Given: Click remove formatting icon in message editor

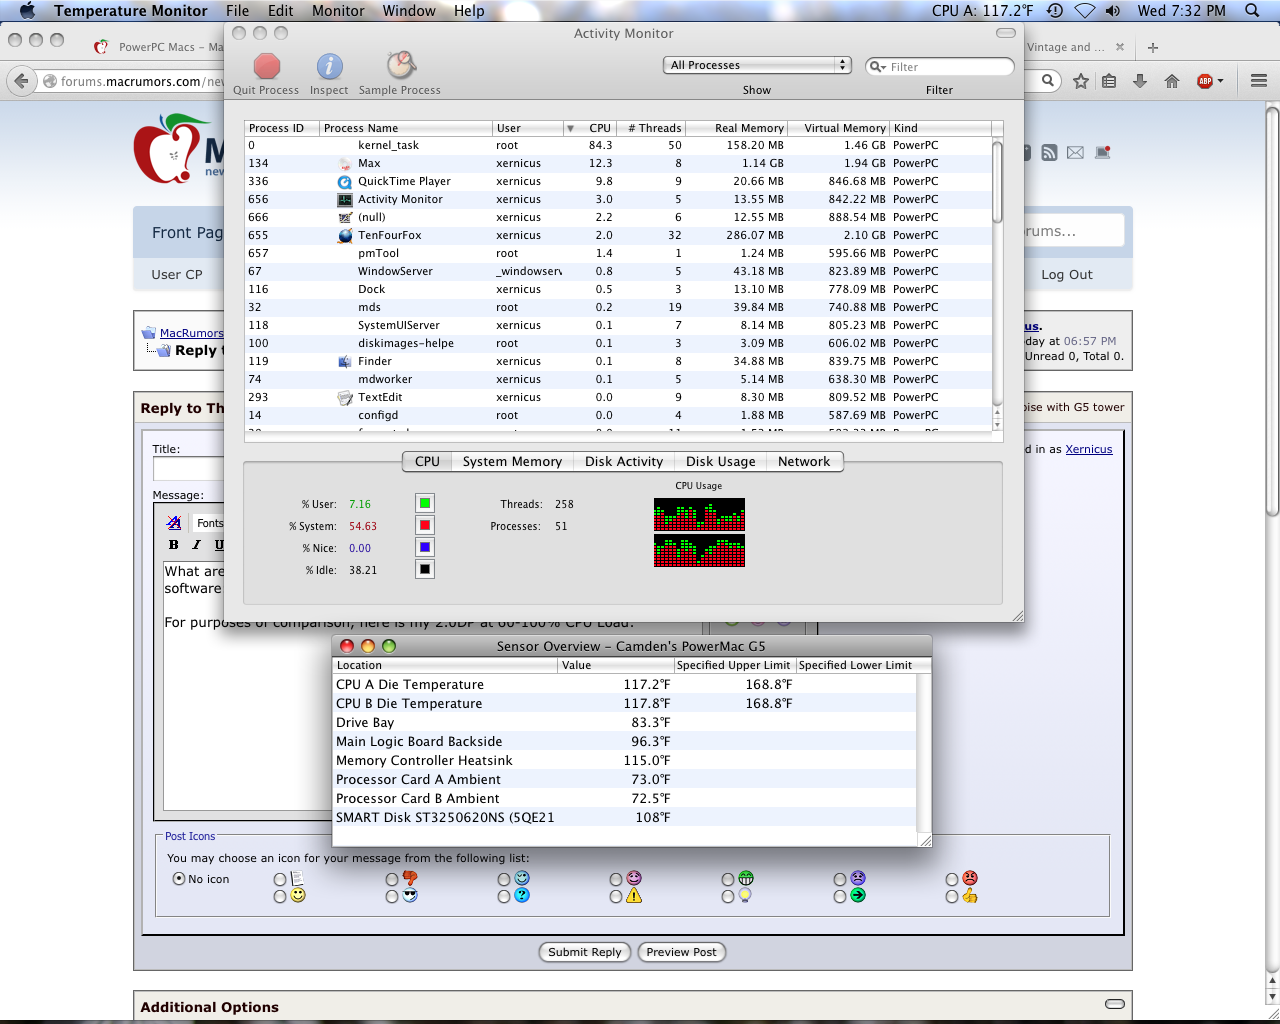Looking at the screenshot, I should pyautogui.click(x=174, y=523).
